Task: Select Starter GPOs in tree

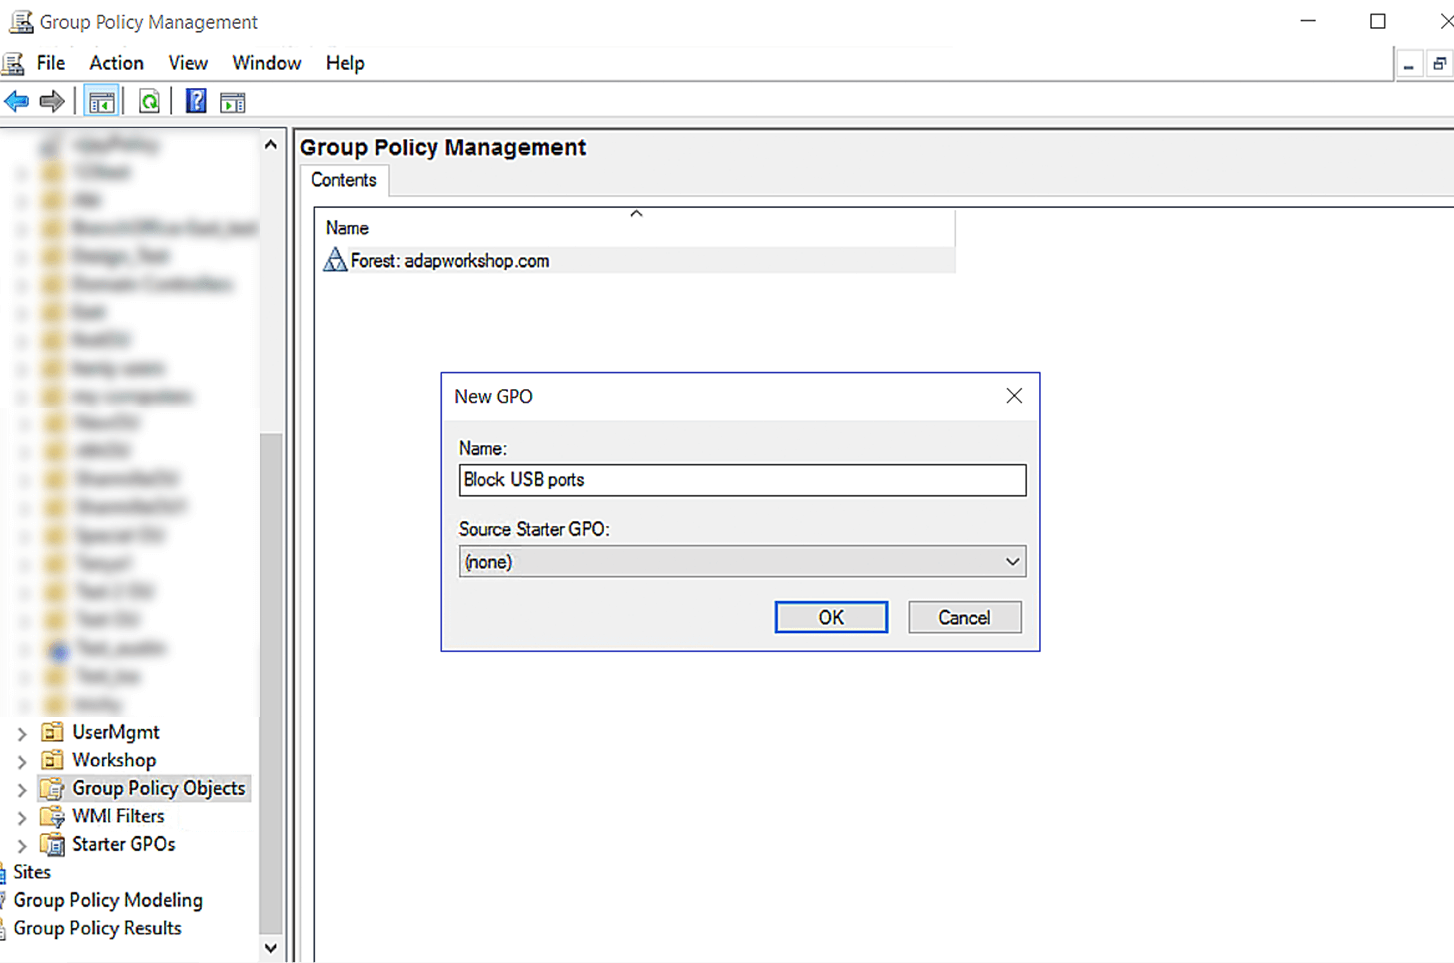Action: [x=124, y=844]
